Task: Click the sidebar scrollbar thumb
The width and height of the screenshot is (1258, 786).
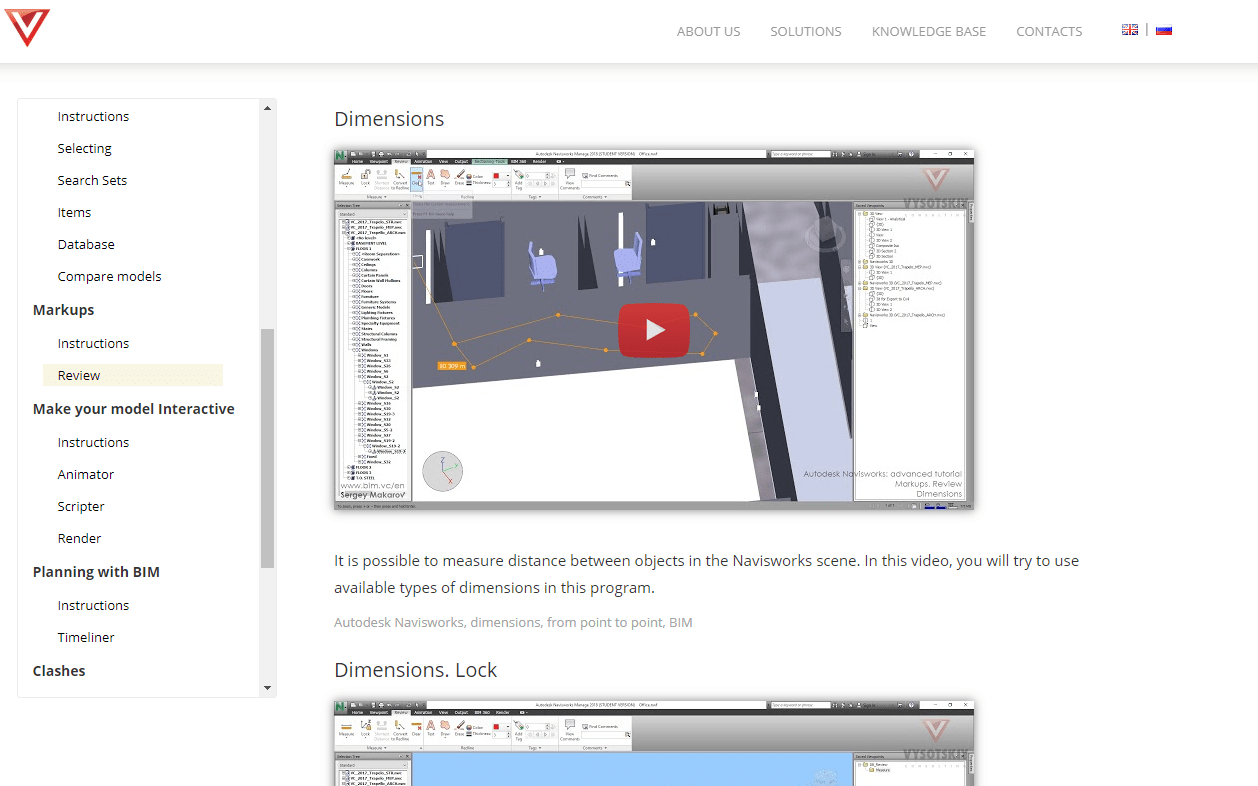Action: pos(267,448)
